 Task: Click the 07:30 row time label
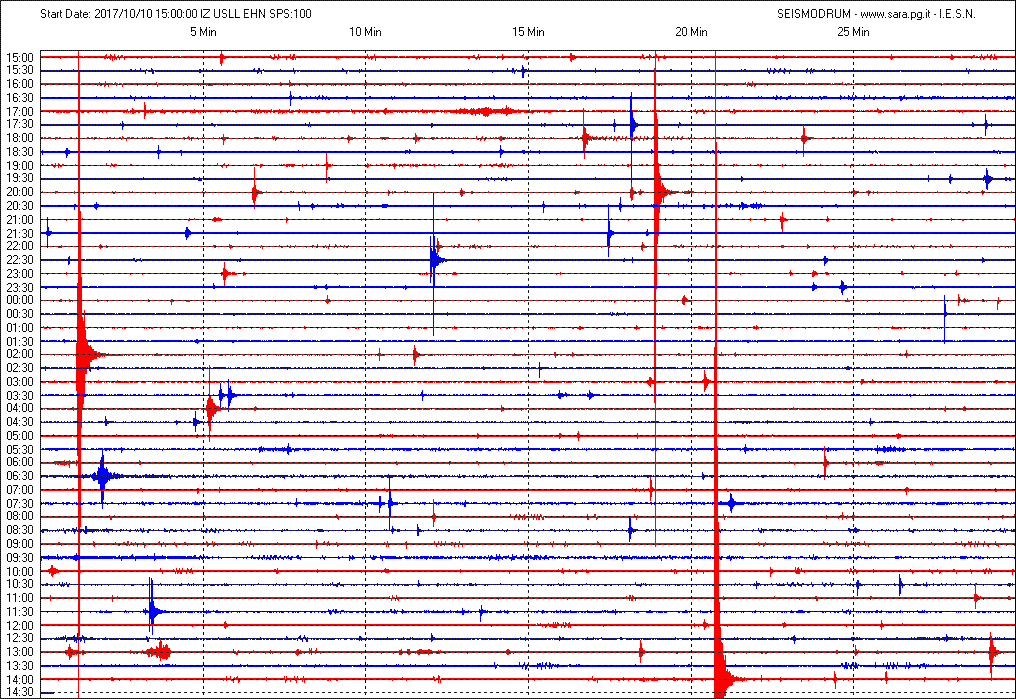click(x=20, y=503)
